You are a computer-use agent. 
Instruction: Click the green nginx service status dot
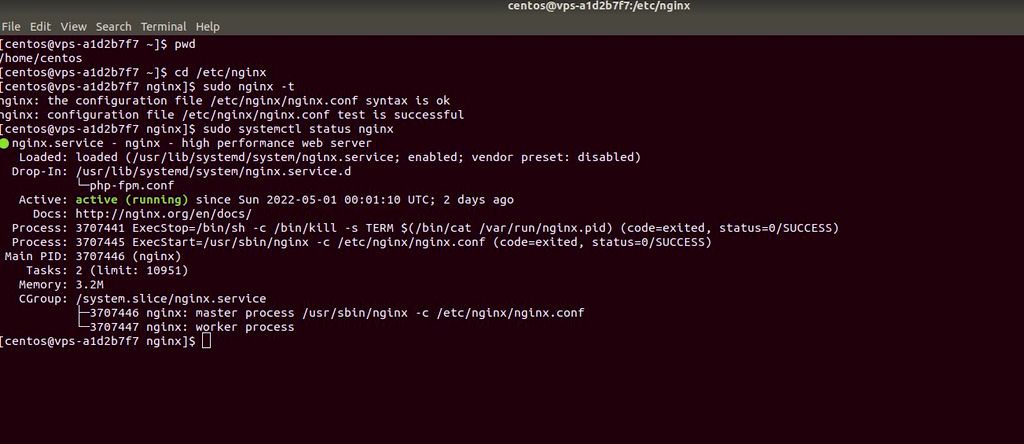click(5, 144)
